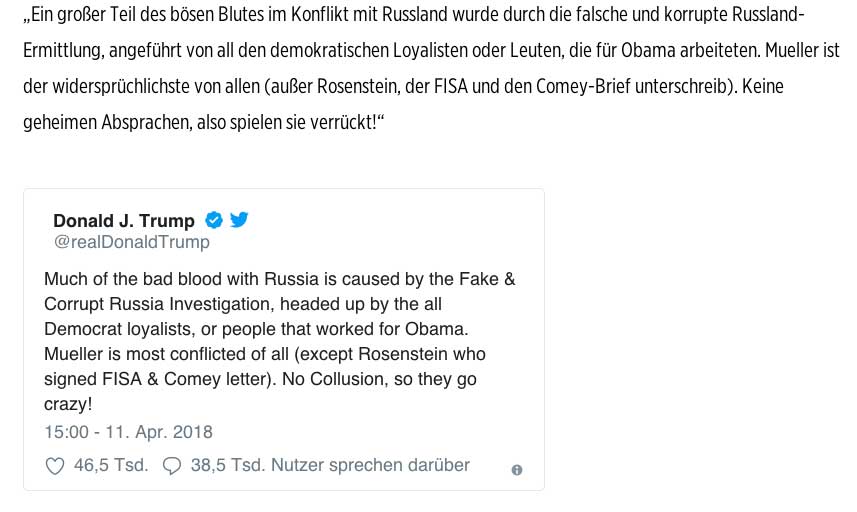
Task: Click the reply speech bubble icon
Action: coord(172,465)
